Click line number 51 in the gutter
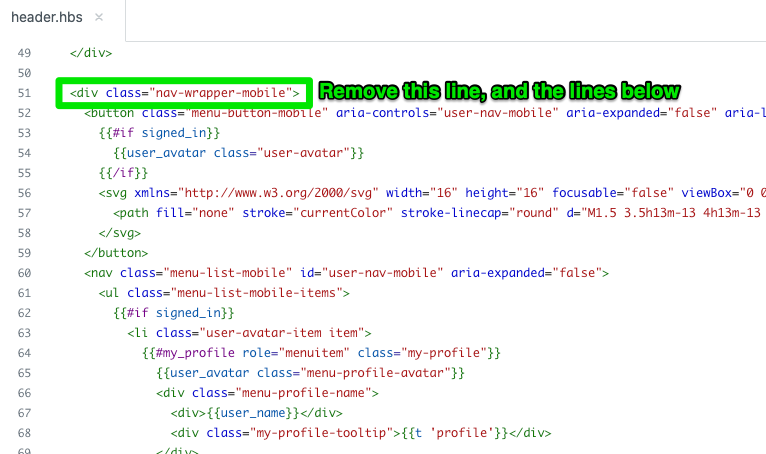The width and height of the screenshot is (766, 454). (x=24, y=93)
